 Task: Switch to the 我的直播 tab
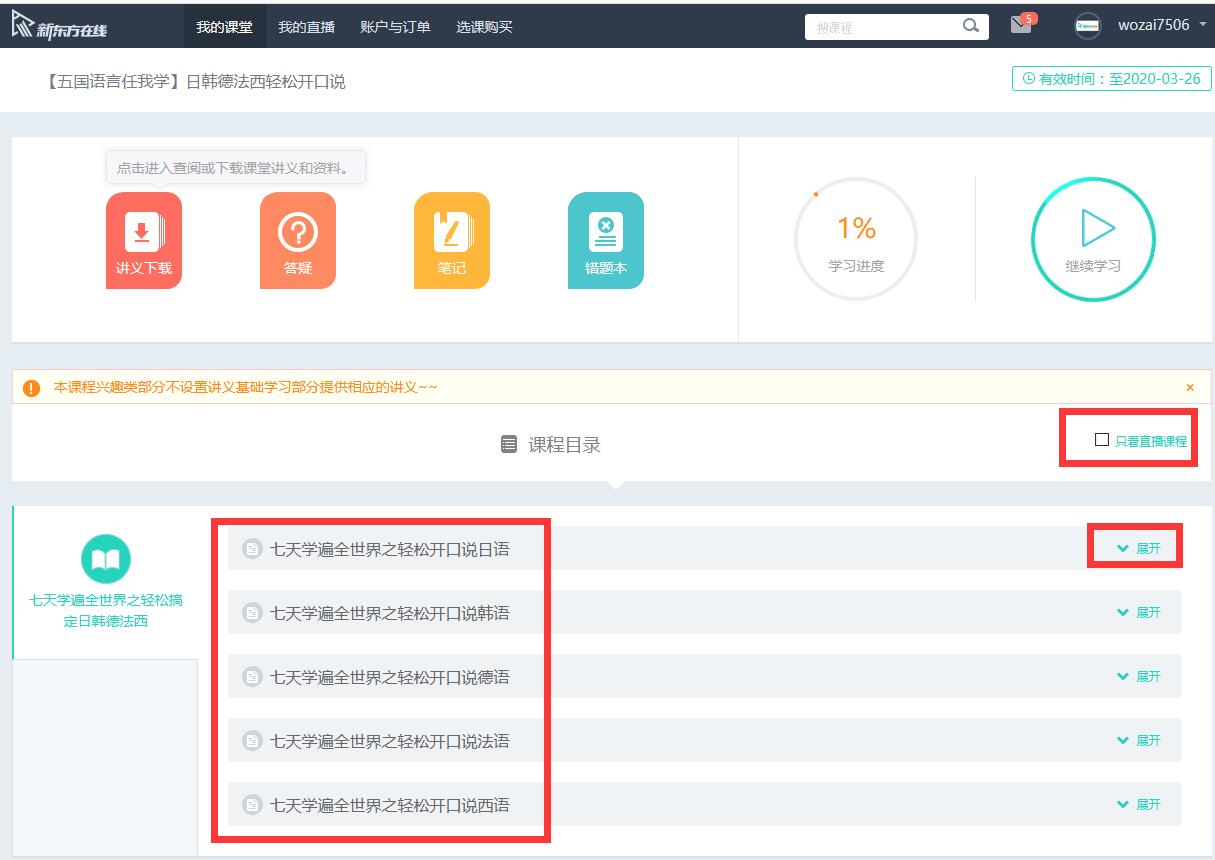[x=306, y=27]
